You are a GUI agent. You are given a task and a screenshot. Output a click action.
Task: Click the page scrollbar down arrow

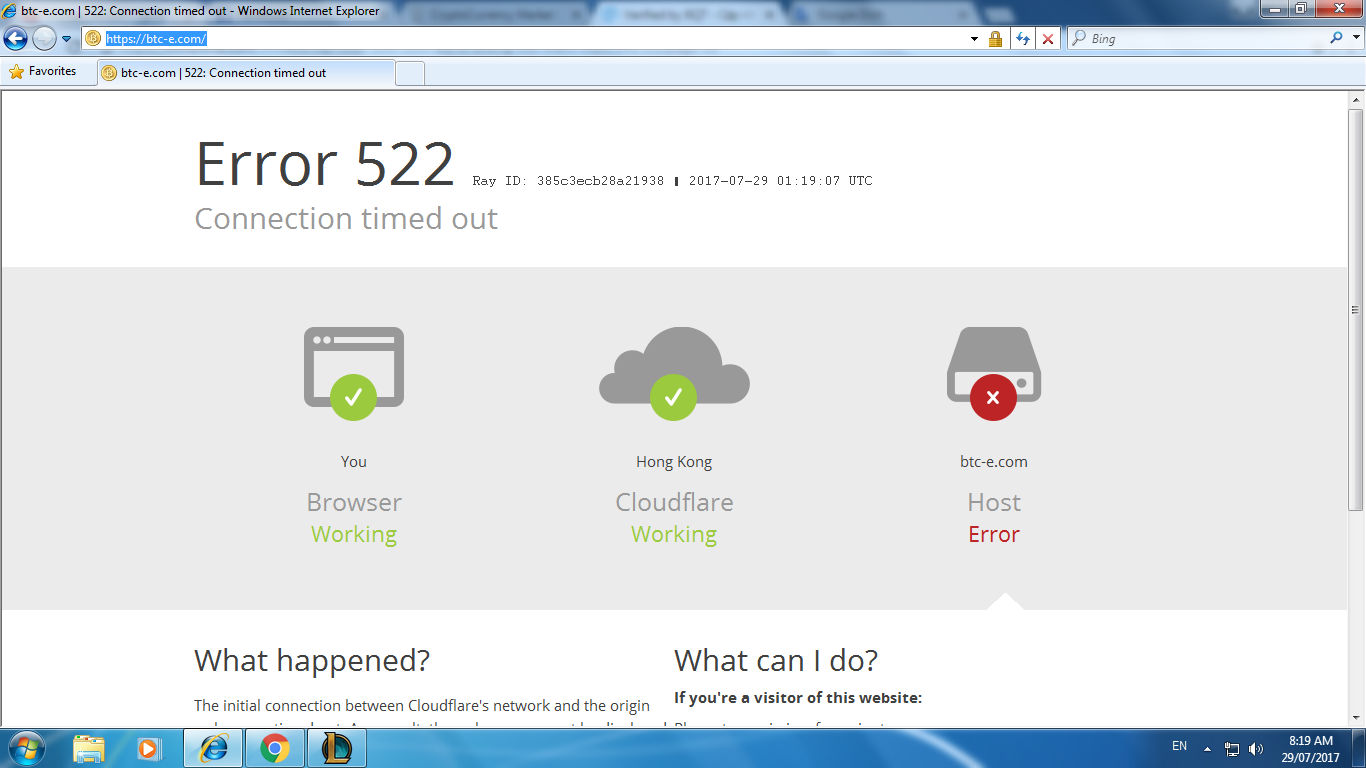(x=1357, y=718)
